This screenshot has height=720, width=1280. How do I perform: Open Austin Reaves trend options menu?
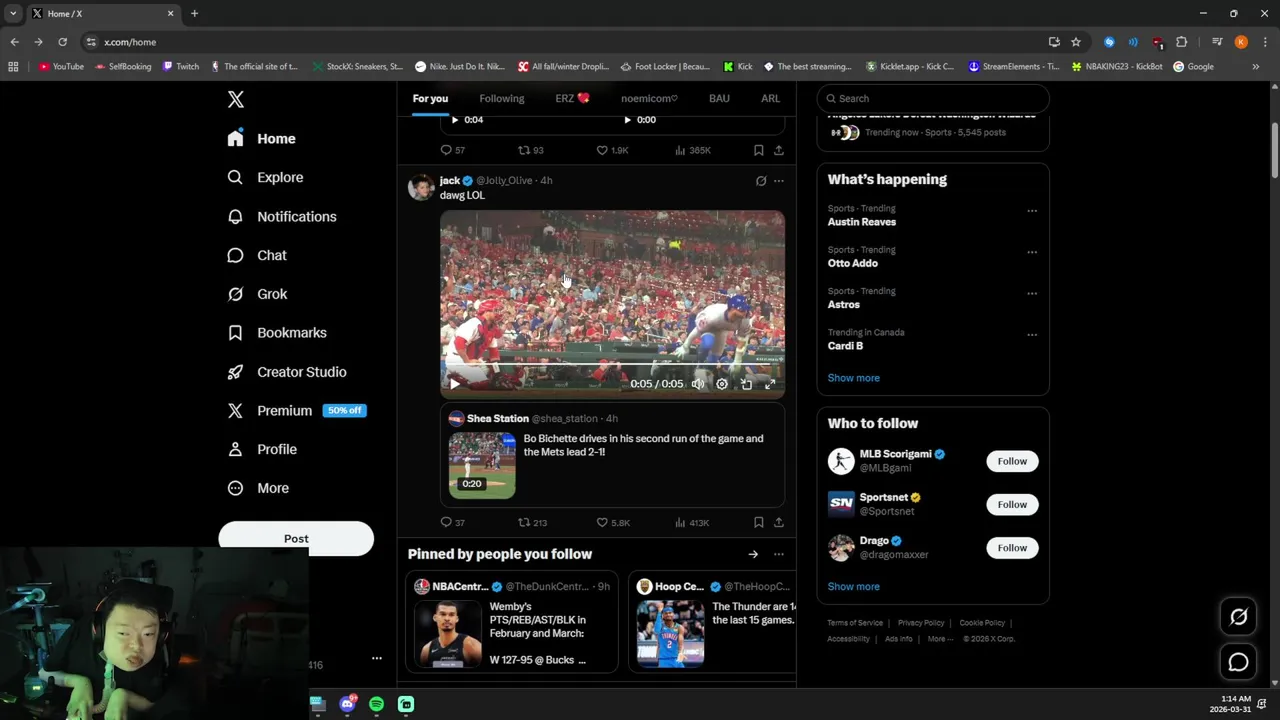pyautogui.click(x=1032, y=211)
